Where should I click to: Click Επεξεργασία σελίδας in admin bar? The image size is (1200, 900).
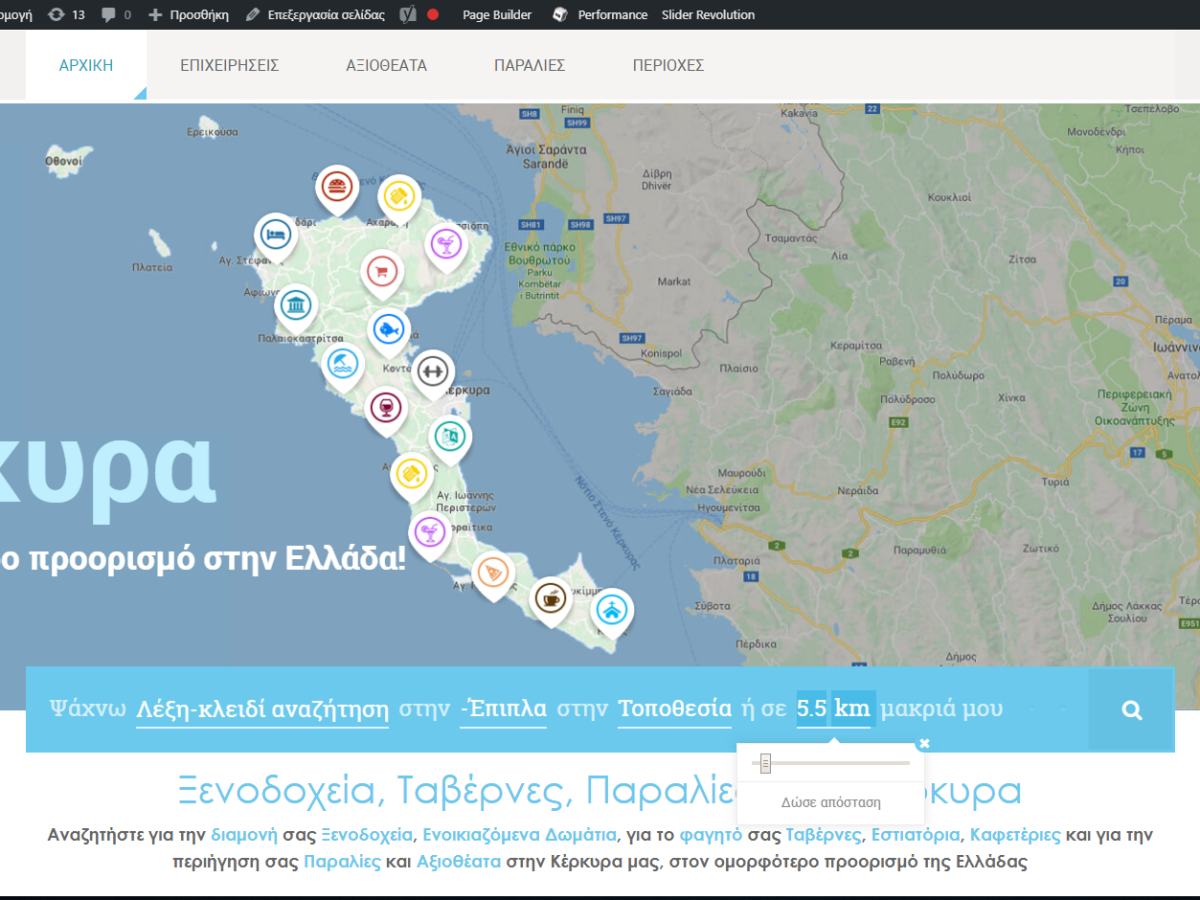(315, 15)
